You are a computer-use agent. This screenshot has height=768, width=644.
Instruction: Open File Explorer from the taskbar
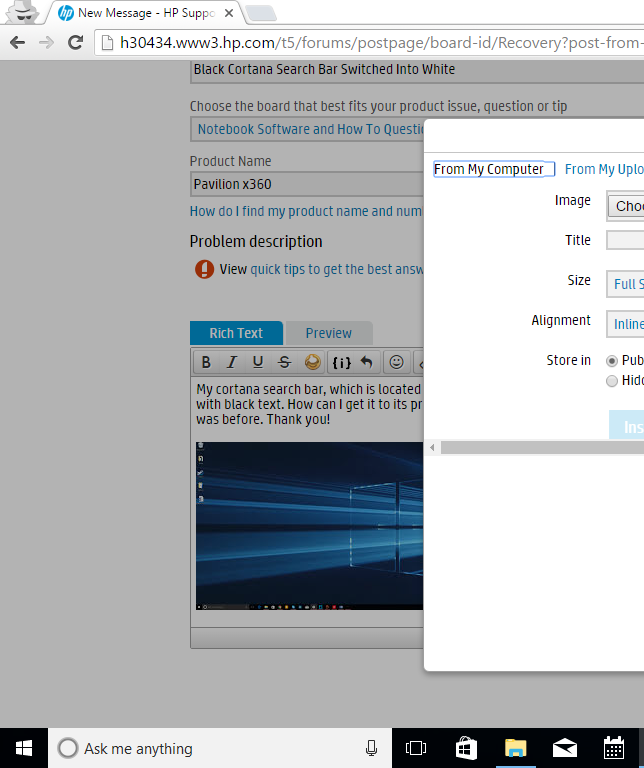click(x=516, y=748)
